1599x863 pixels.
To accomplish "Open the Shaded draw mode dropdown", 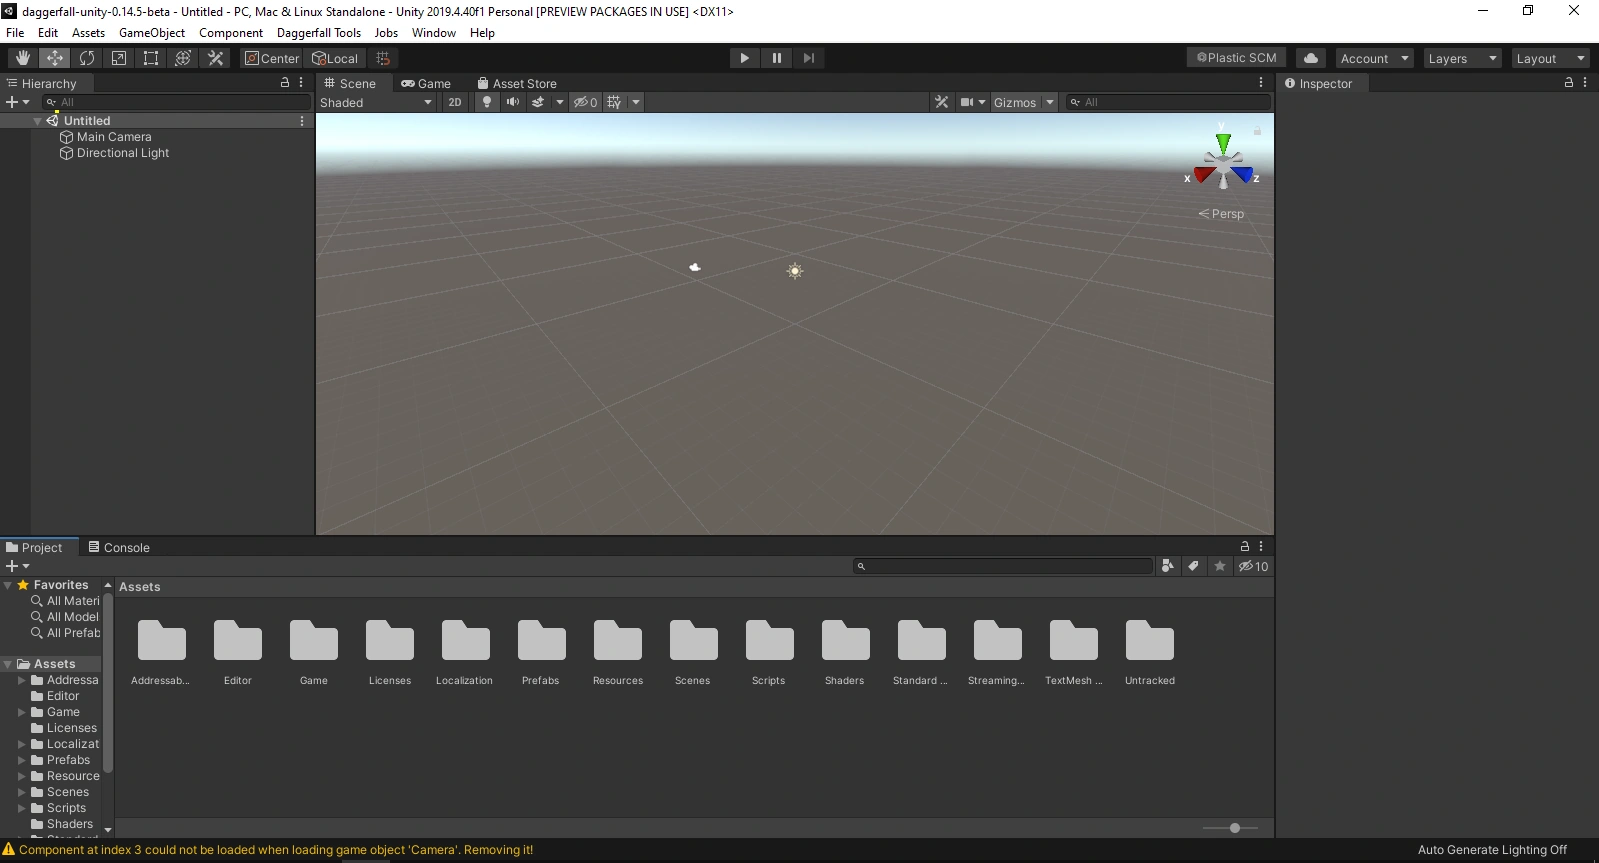I will tap(376, 102).
